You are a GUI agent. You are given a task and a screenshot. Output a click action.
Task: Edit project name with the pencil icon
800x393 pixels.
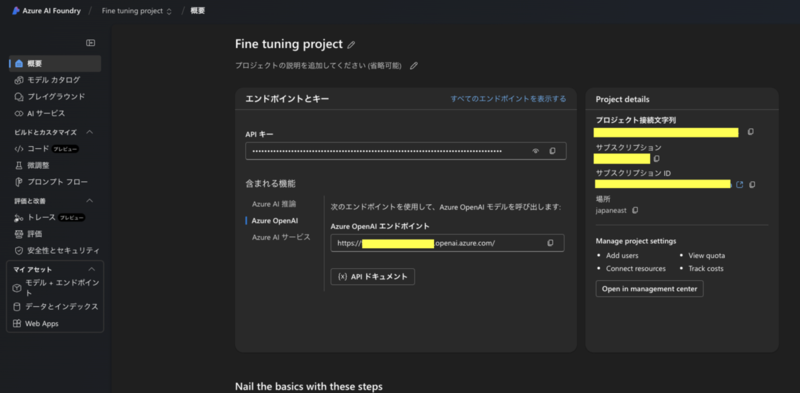[351, 45]
